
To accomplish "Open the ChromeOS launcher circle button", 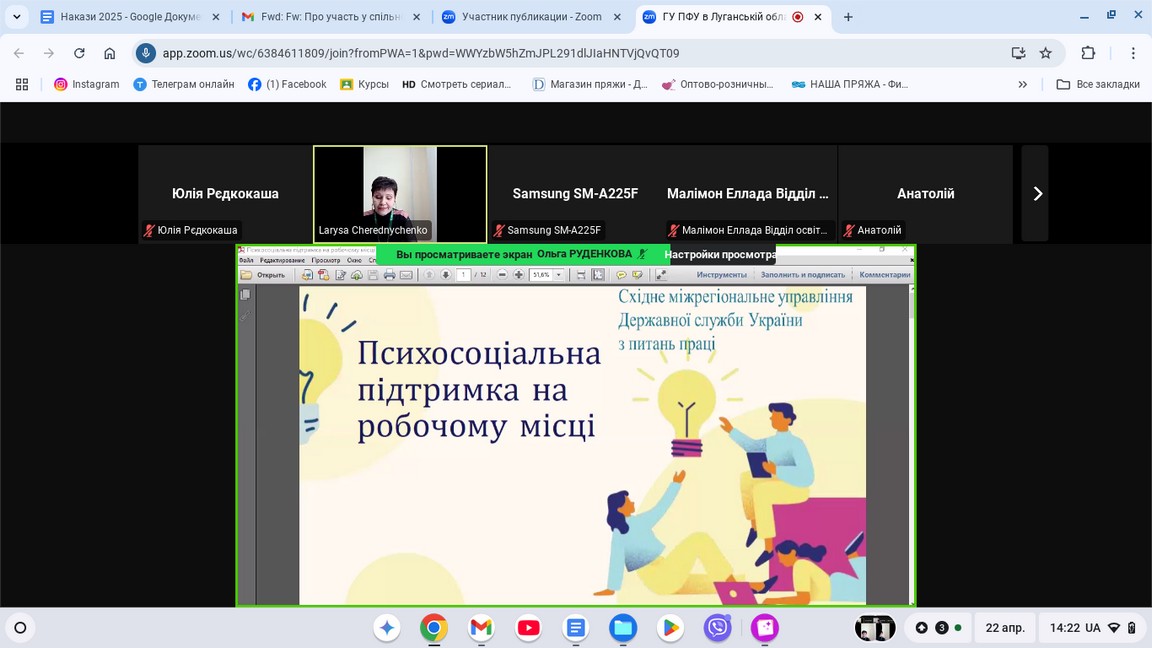I will (x=21, y=628).
